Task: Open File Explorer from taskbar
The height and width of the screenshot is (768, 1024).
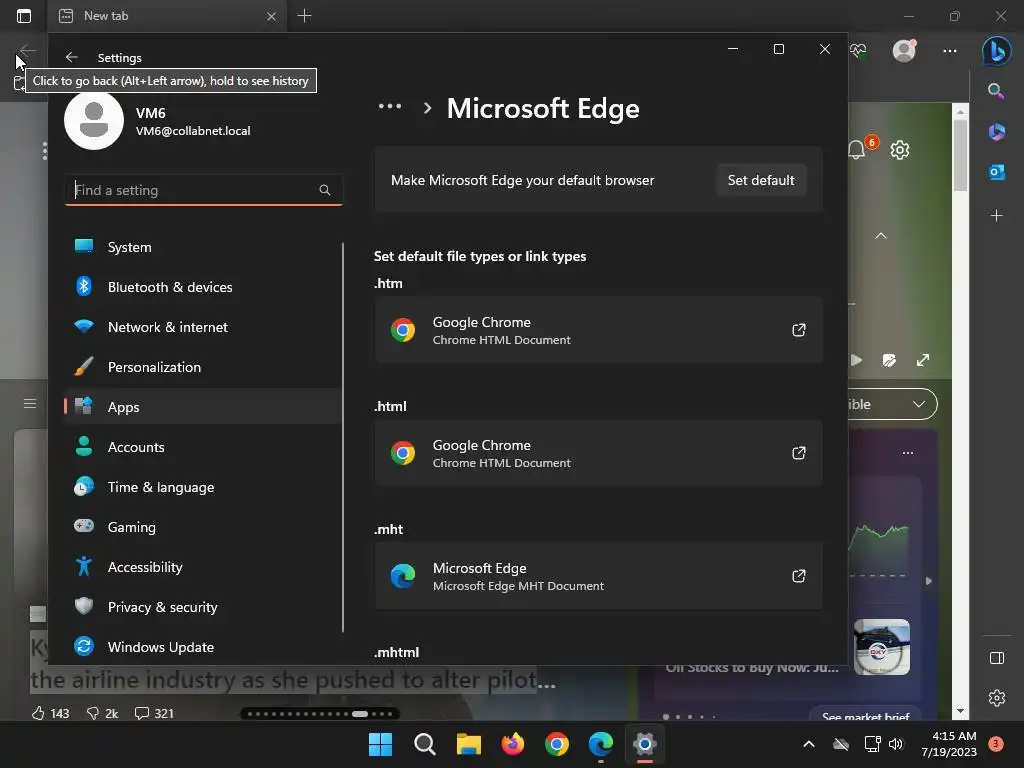Action: pos(468,744)
